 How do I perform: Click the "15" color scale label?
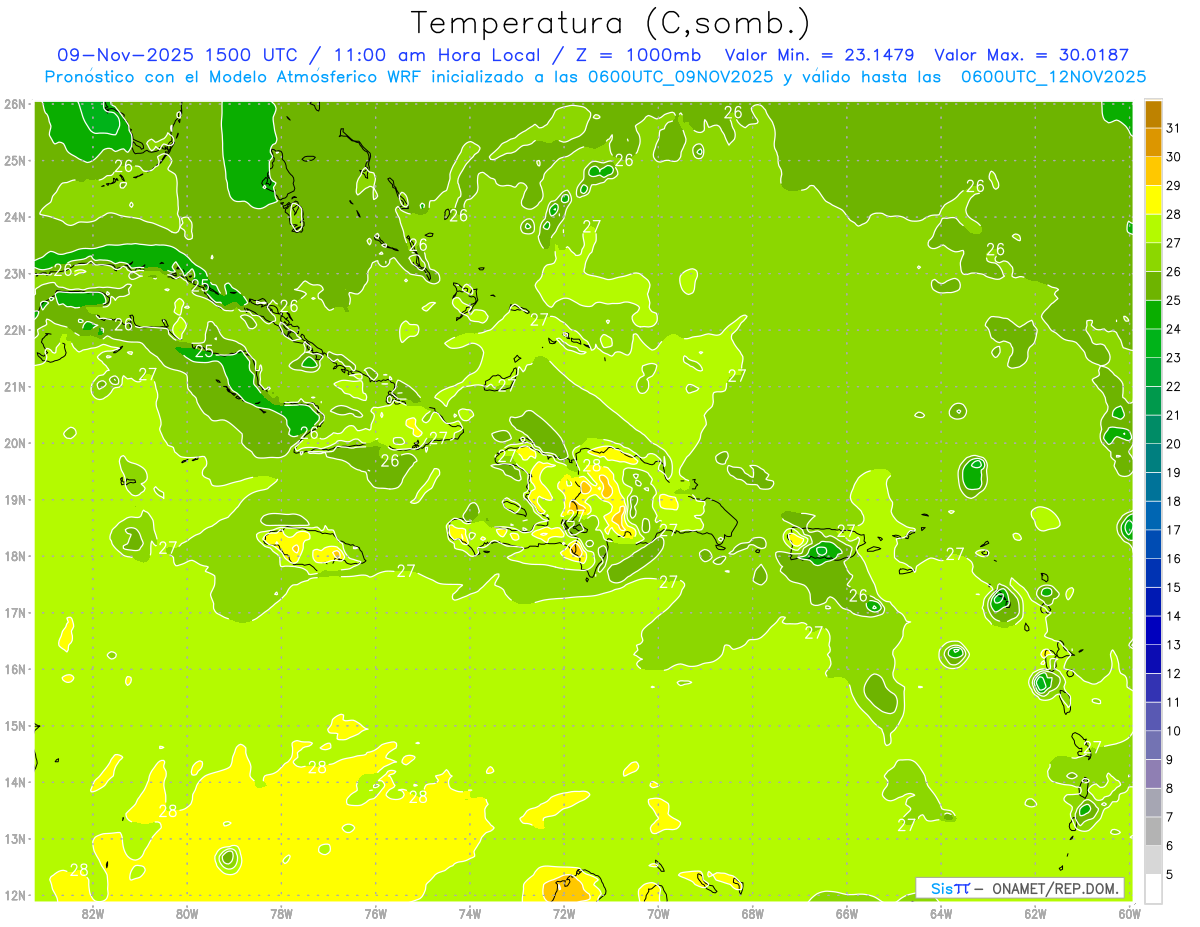(1174, 588)
